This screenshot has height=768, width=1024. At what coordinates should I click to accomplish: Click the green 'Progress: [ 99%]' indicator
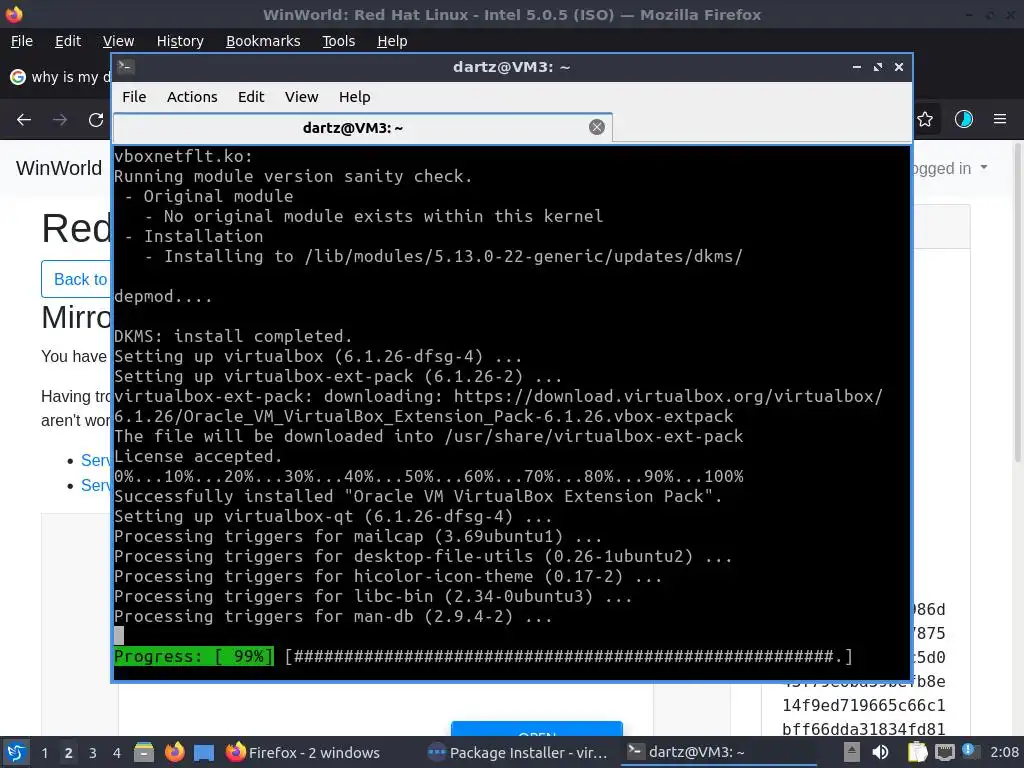click(193, 656)
